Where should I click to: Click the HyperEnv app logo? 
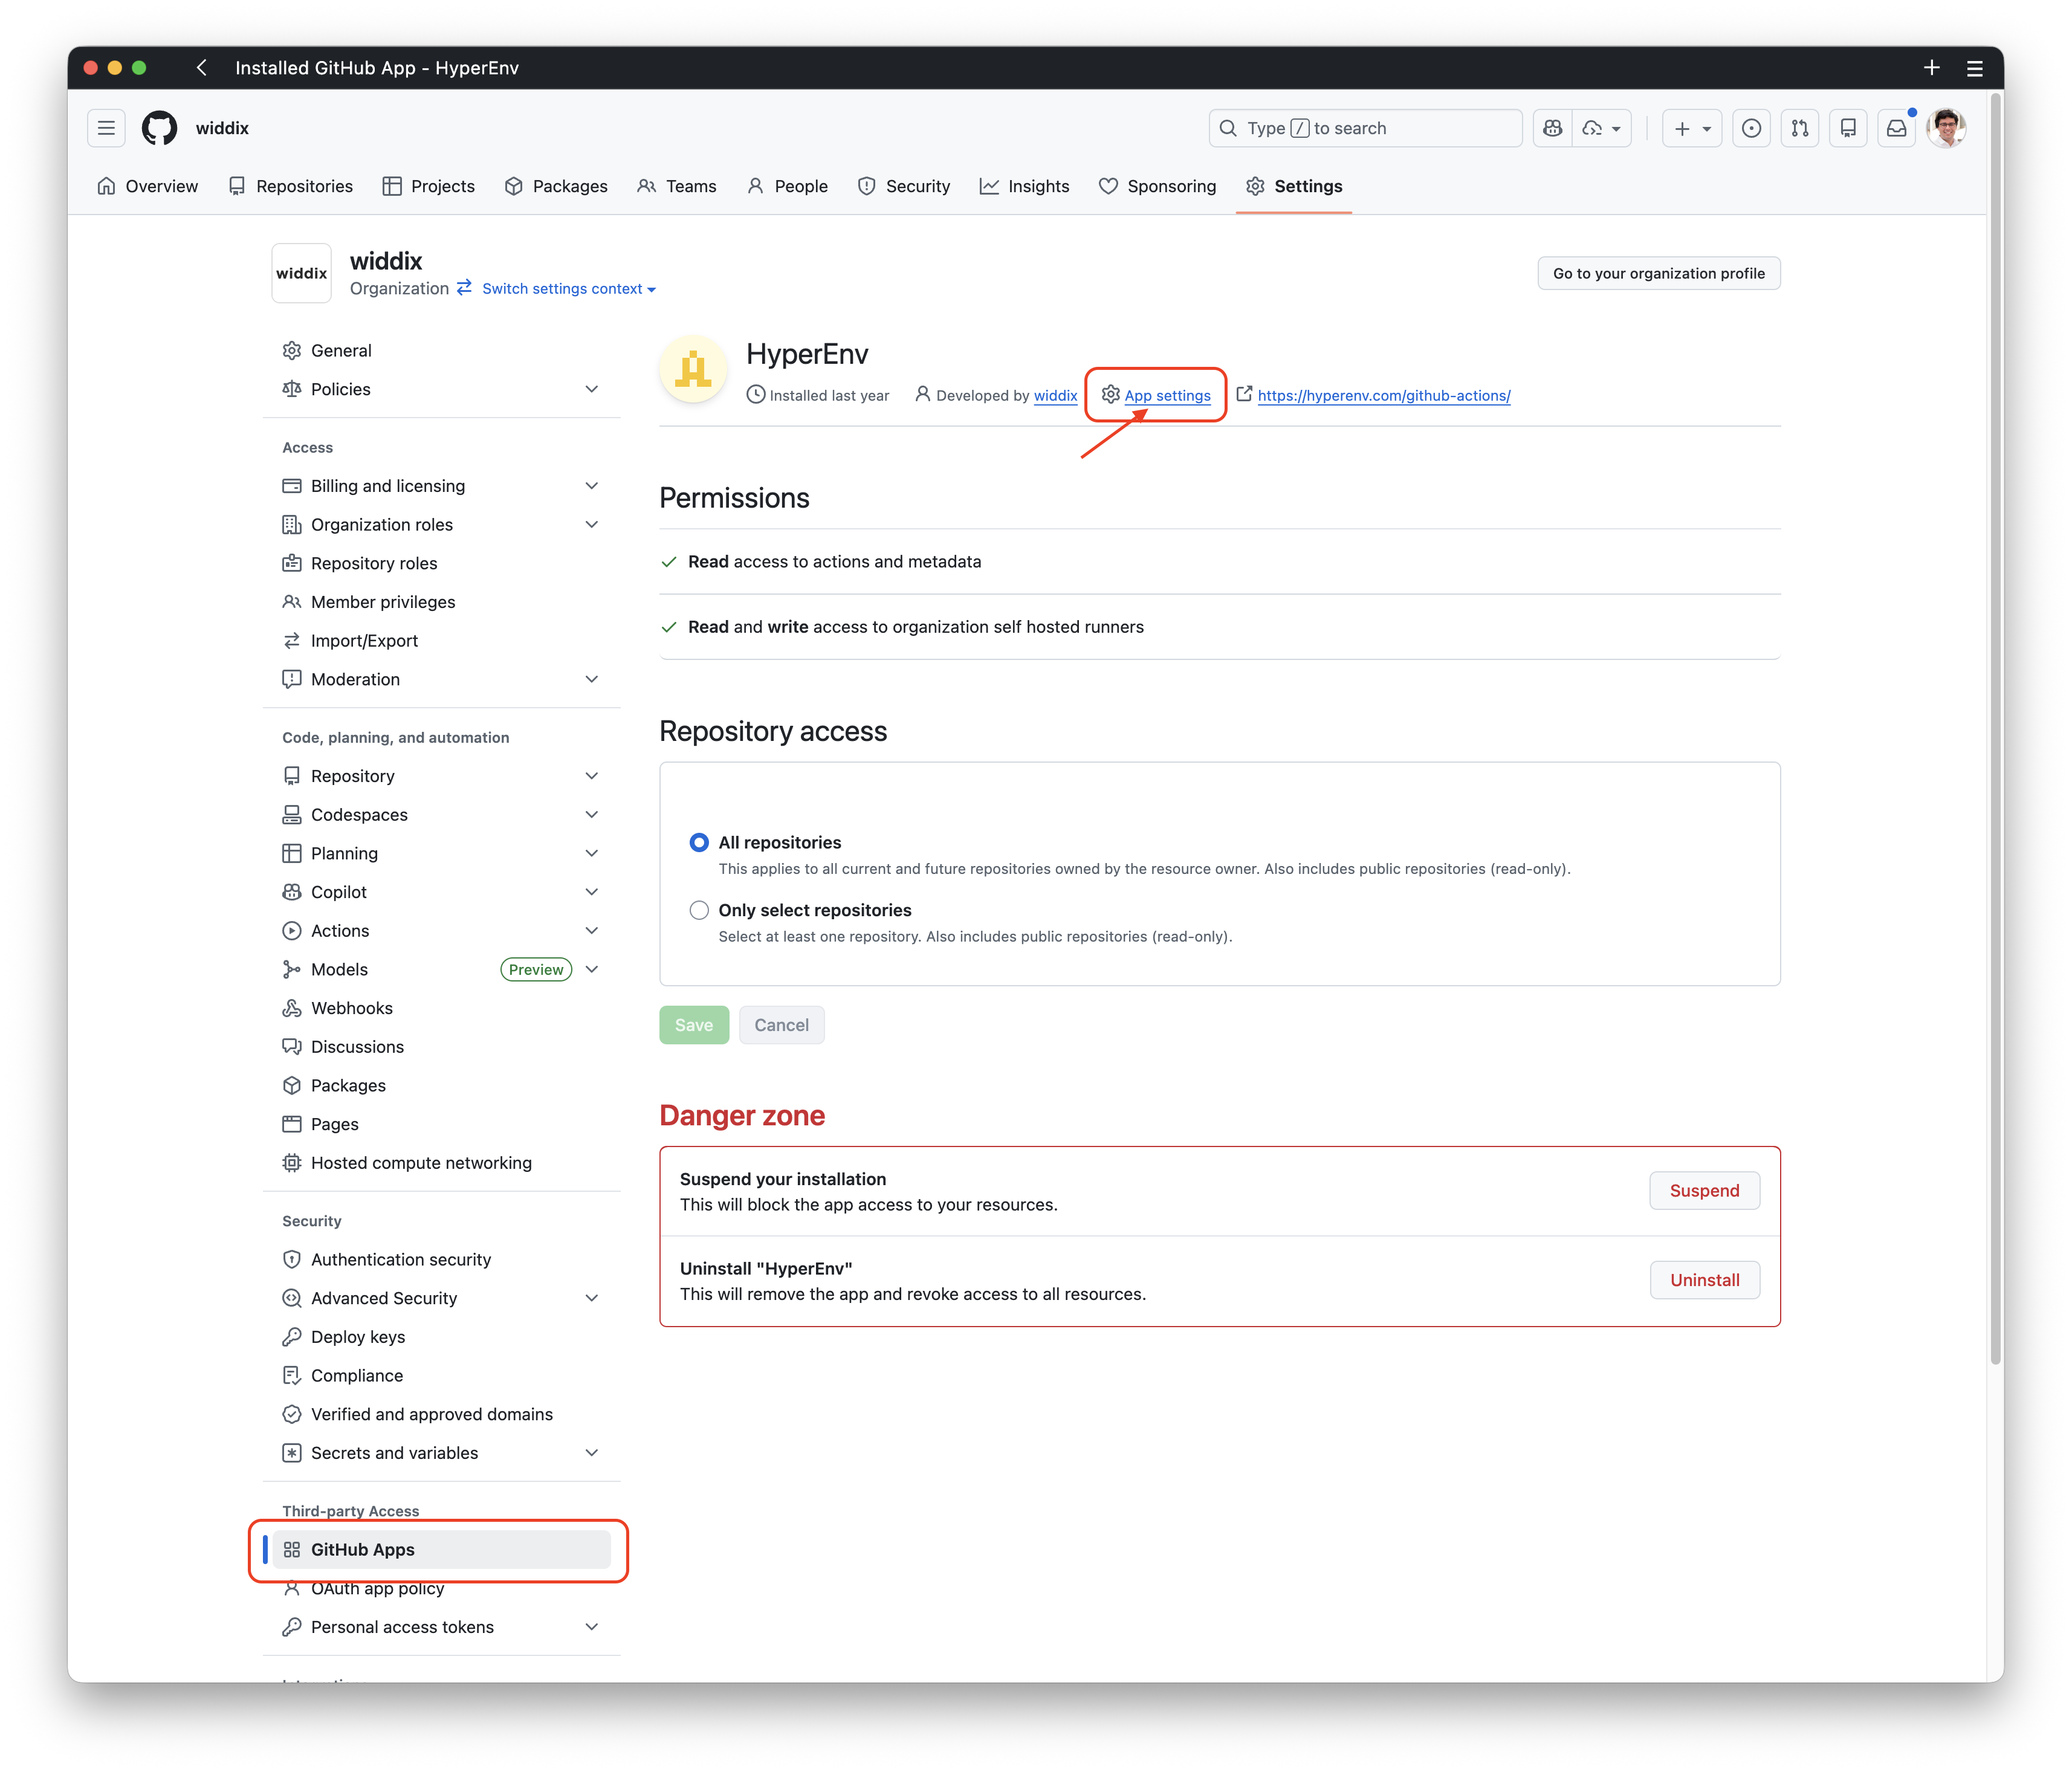tap(693, 369)
